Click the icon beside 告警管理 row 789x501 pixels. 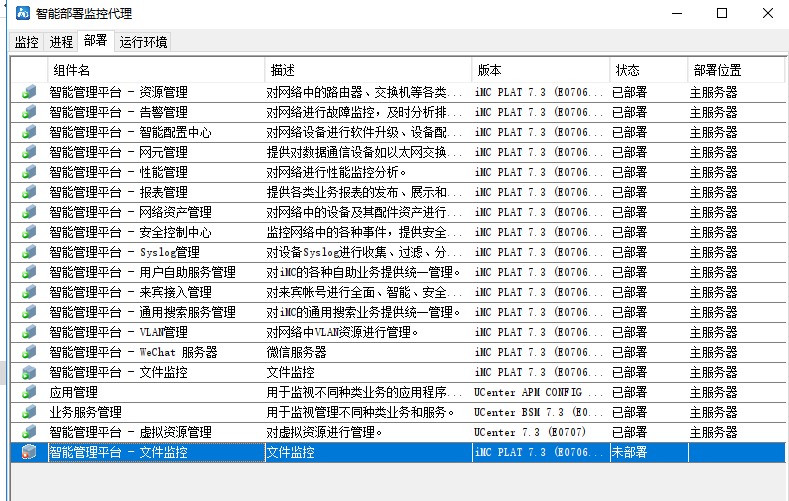click(29, 112)
